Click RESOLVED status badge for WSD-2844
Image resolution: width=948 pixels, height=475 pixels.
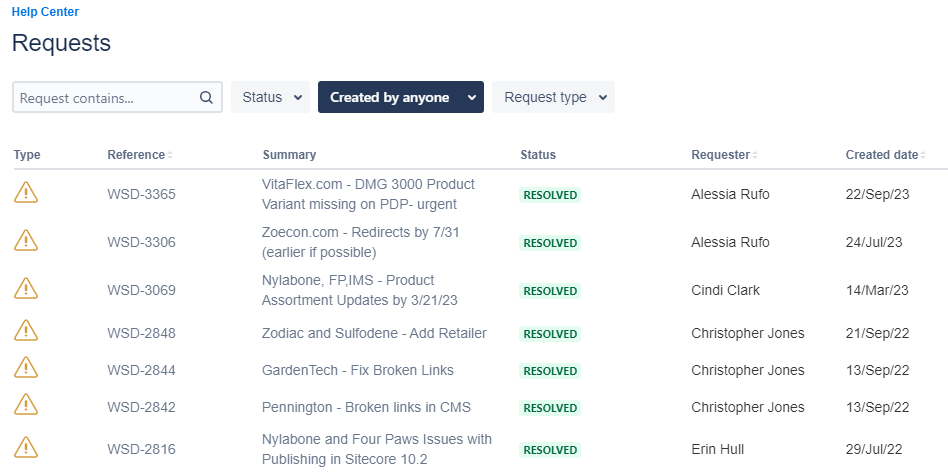[550, 371]
